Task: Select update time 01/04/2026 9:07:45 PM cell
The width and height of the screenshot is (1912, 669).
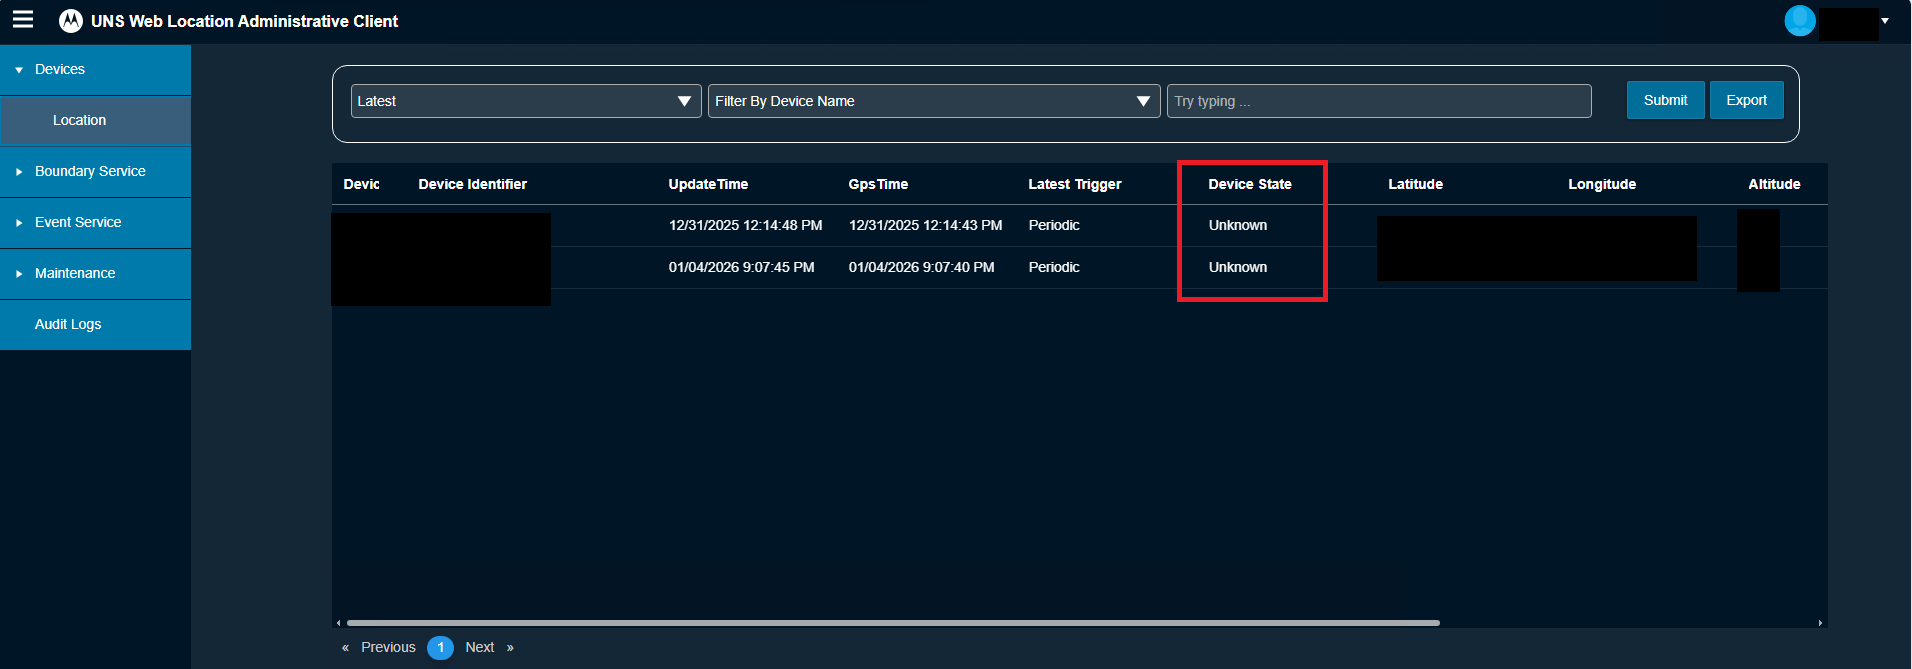Action: 742,267
